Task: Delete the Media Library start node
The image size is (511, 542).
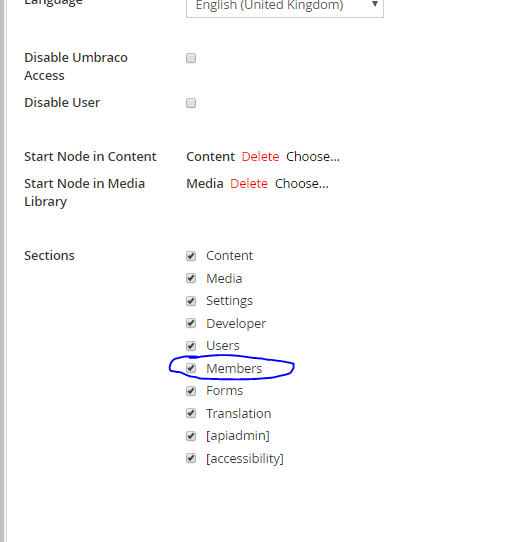Action: coord(249,184)
